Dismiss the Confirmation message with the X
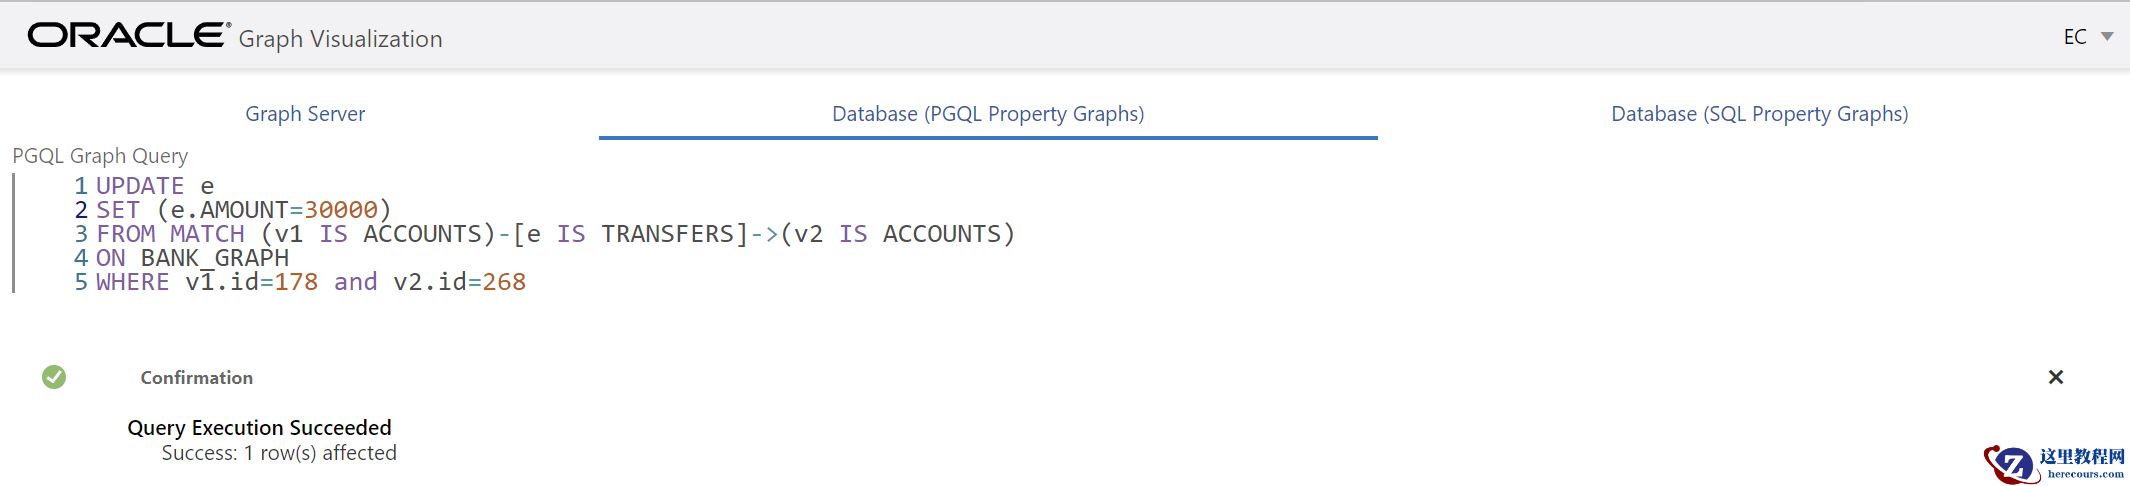 pos(2055,377)
